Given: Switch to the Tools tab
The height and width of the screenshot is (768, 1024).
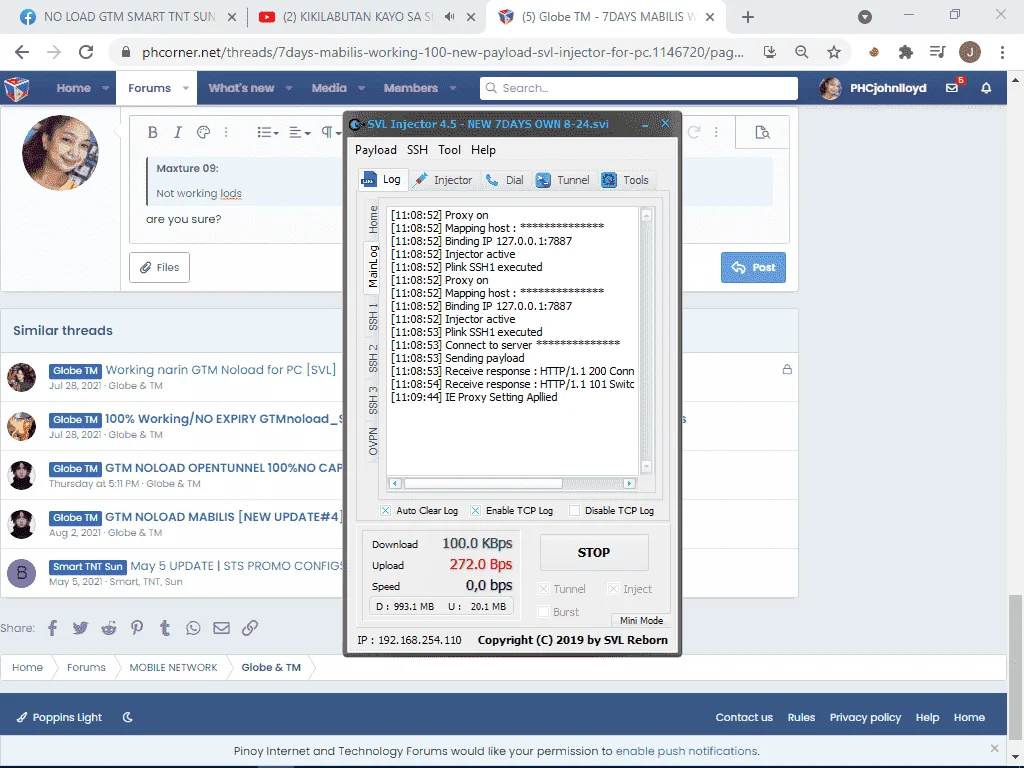Looking at the screenshot, I should coord(625,180).
